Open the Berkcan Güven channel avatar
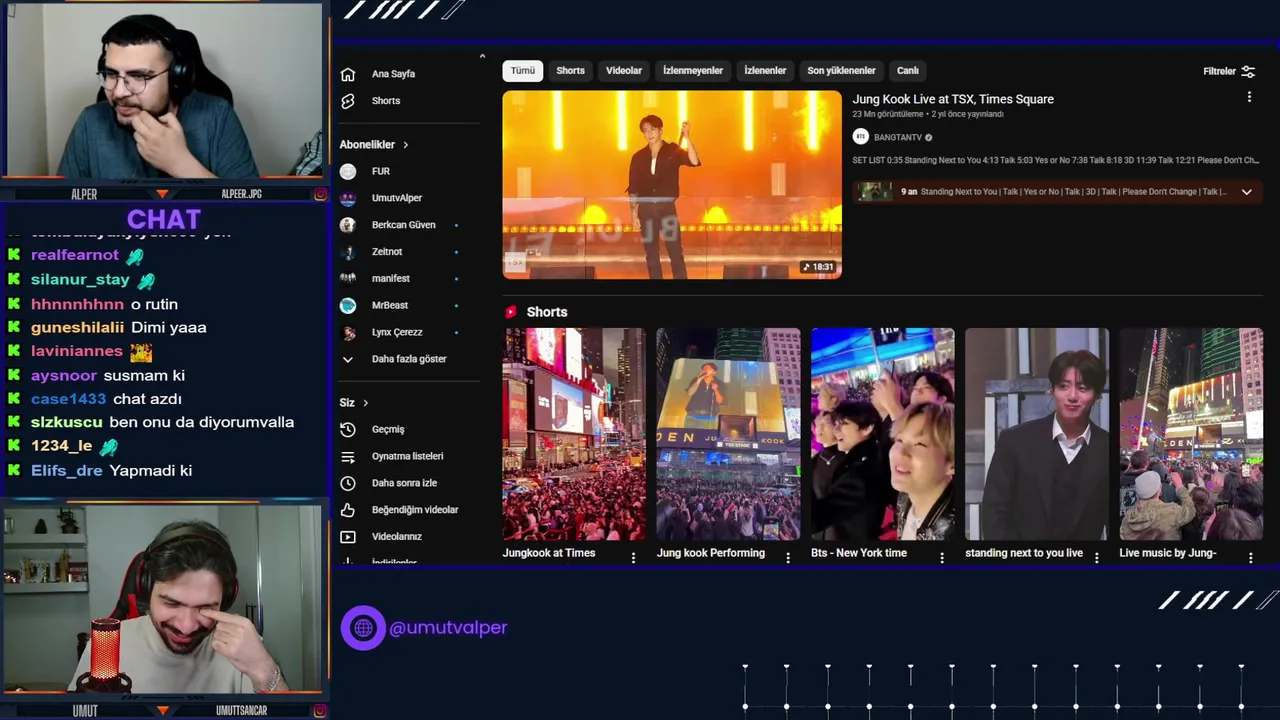This screenshot has width=1280, height=720. pos(348,225)
